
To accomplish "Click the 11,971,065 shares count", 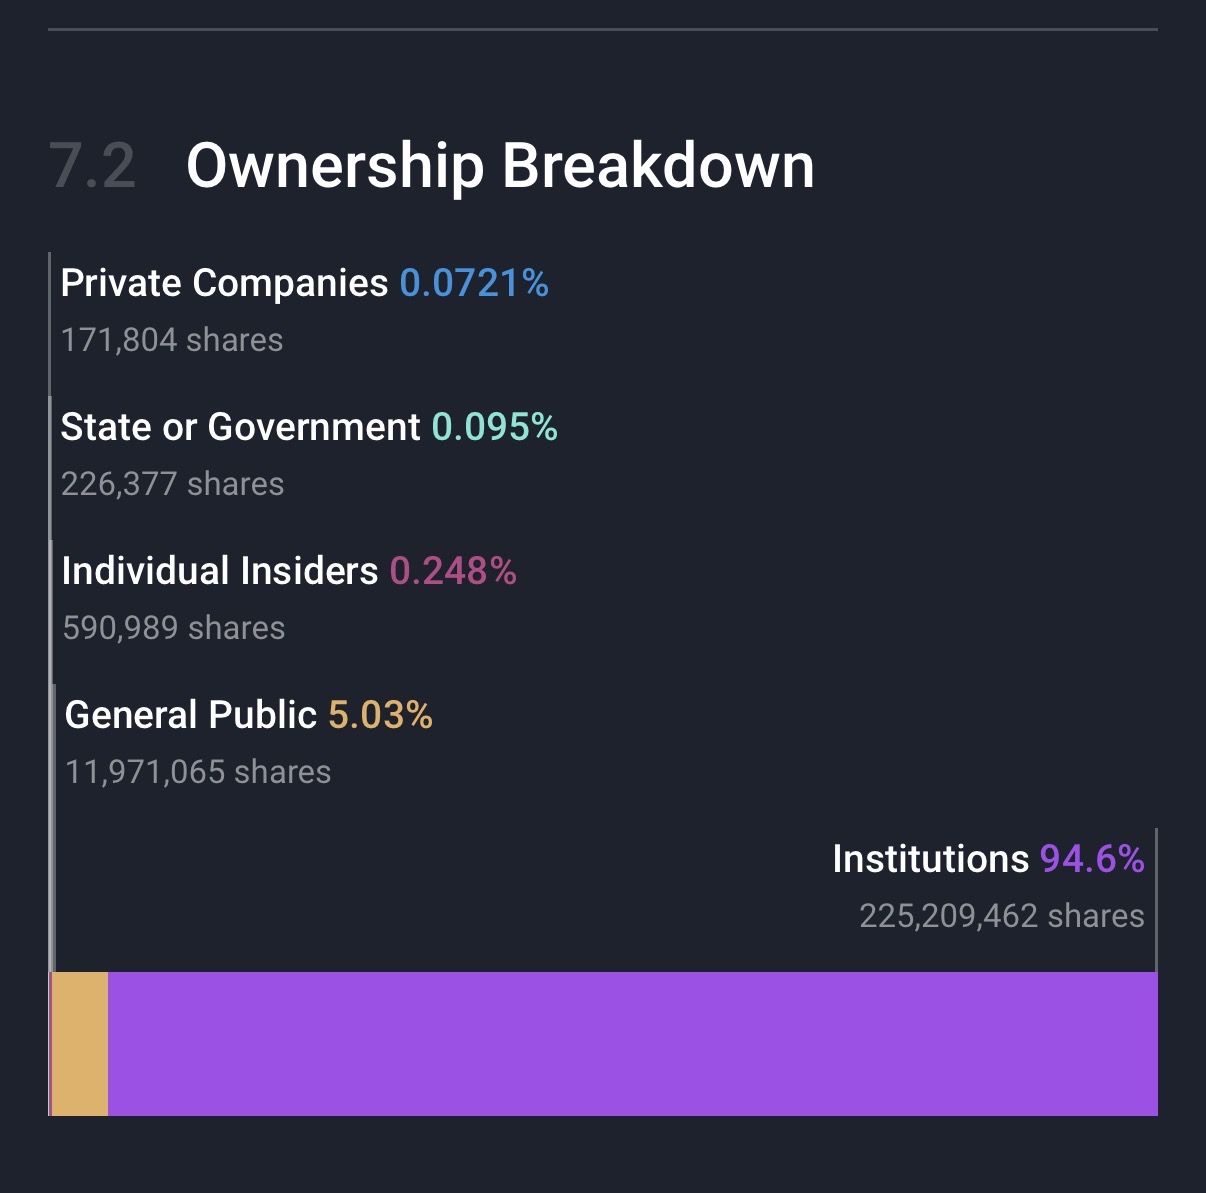I will (x=198, y=772).
